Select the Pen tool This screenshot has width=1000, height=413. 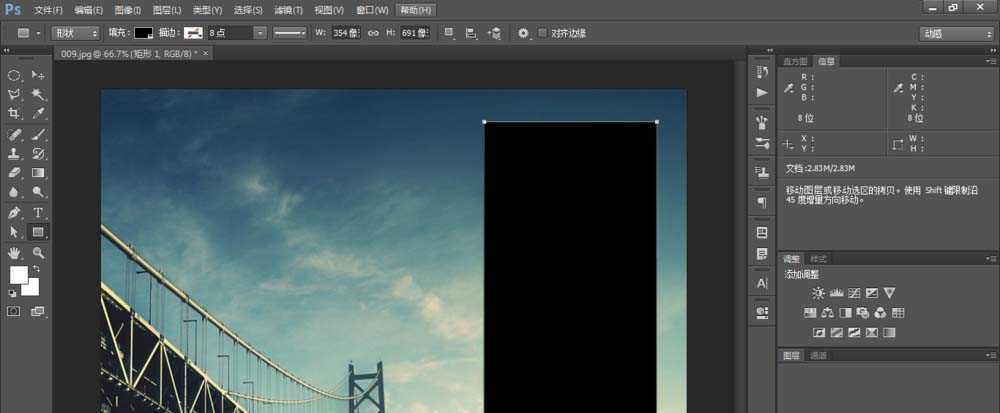(x=15, y=212)
